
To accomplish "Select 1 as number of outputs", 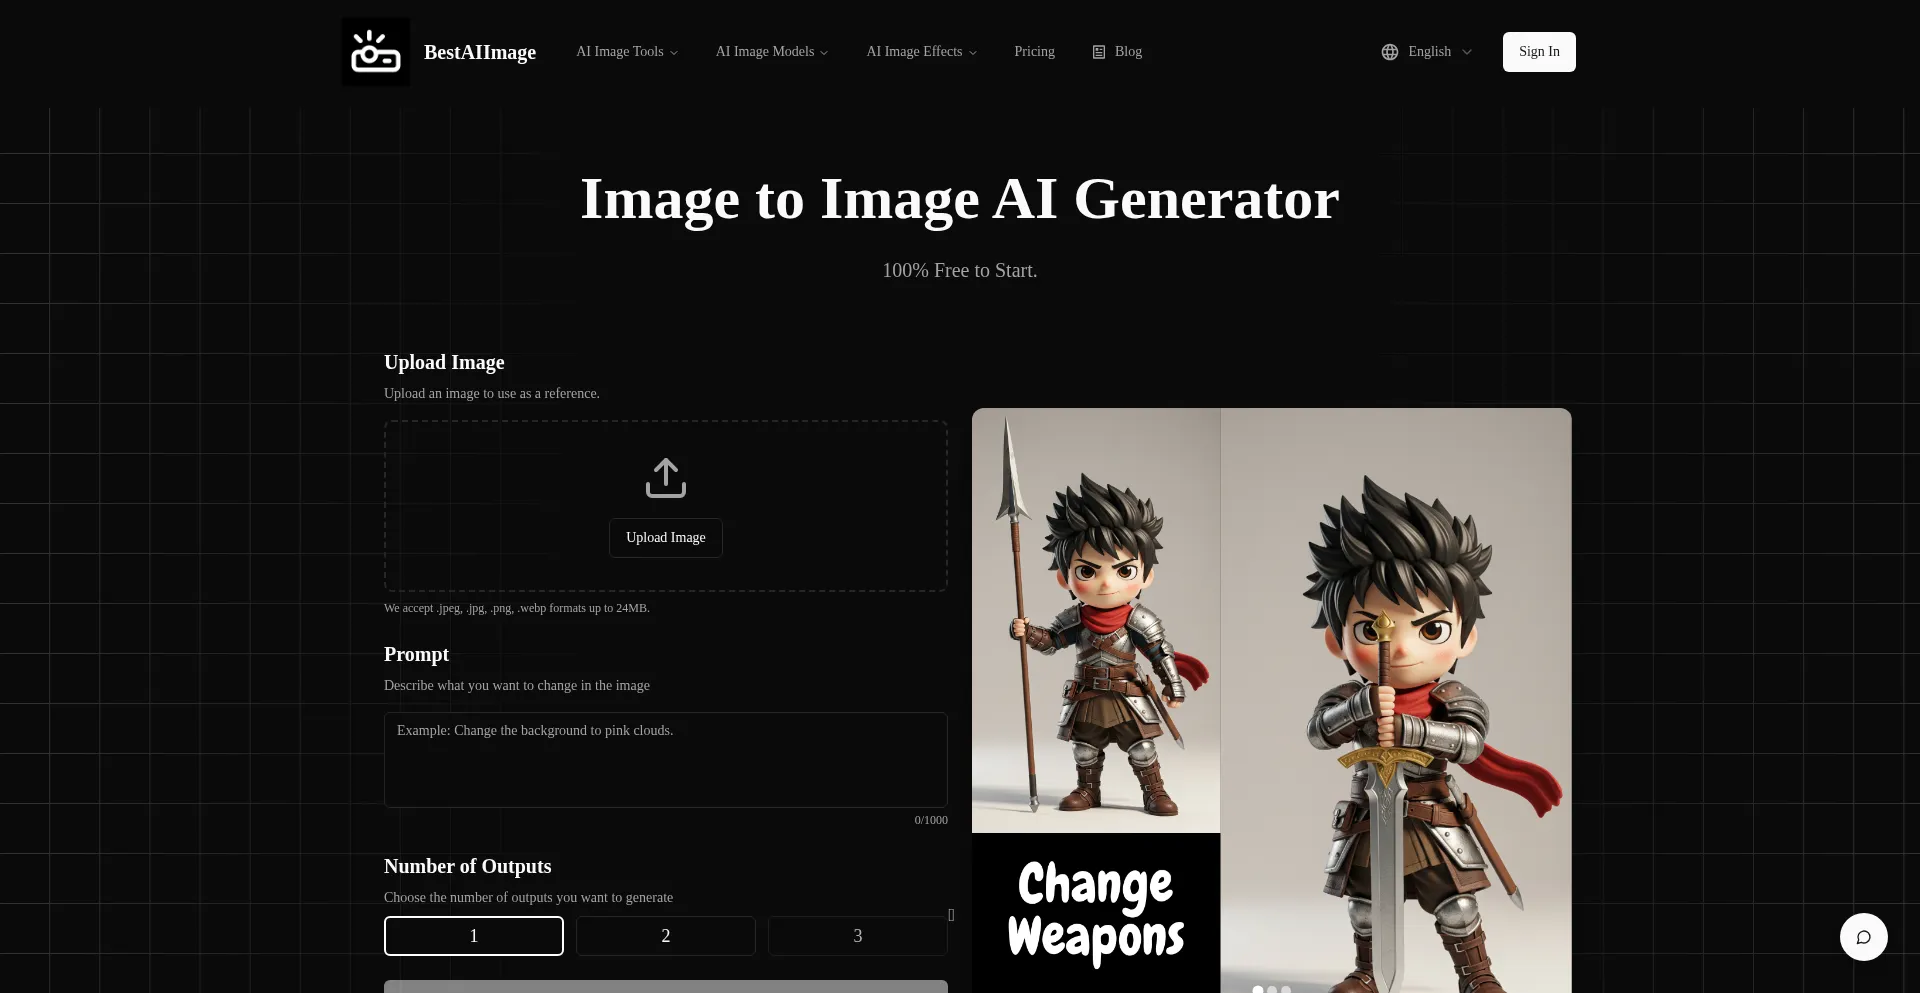I will 474,936.
